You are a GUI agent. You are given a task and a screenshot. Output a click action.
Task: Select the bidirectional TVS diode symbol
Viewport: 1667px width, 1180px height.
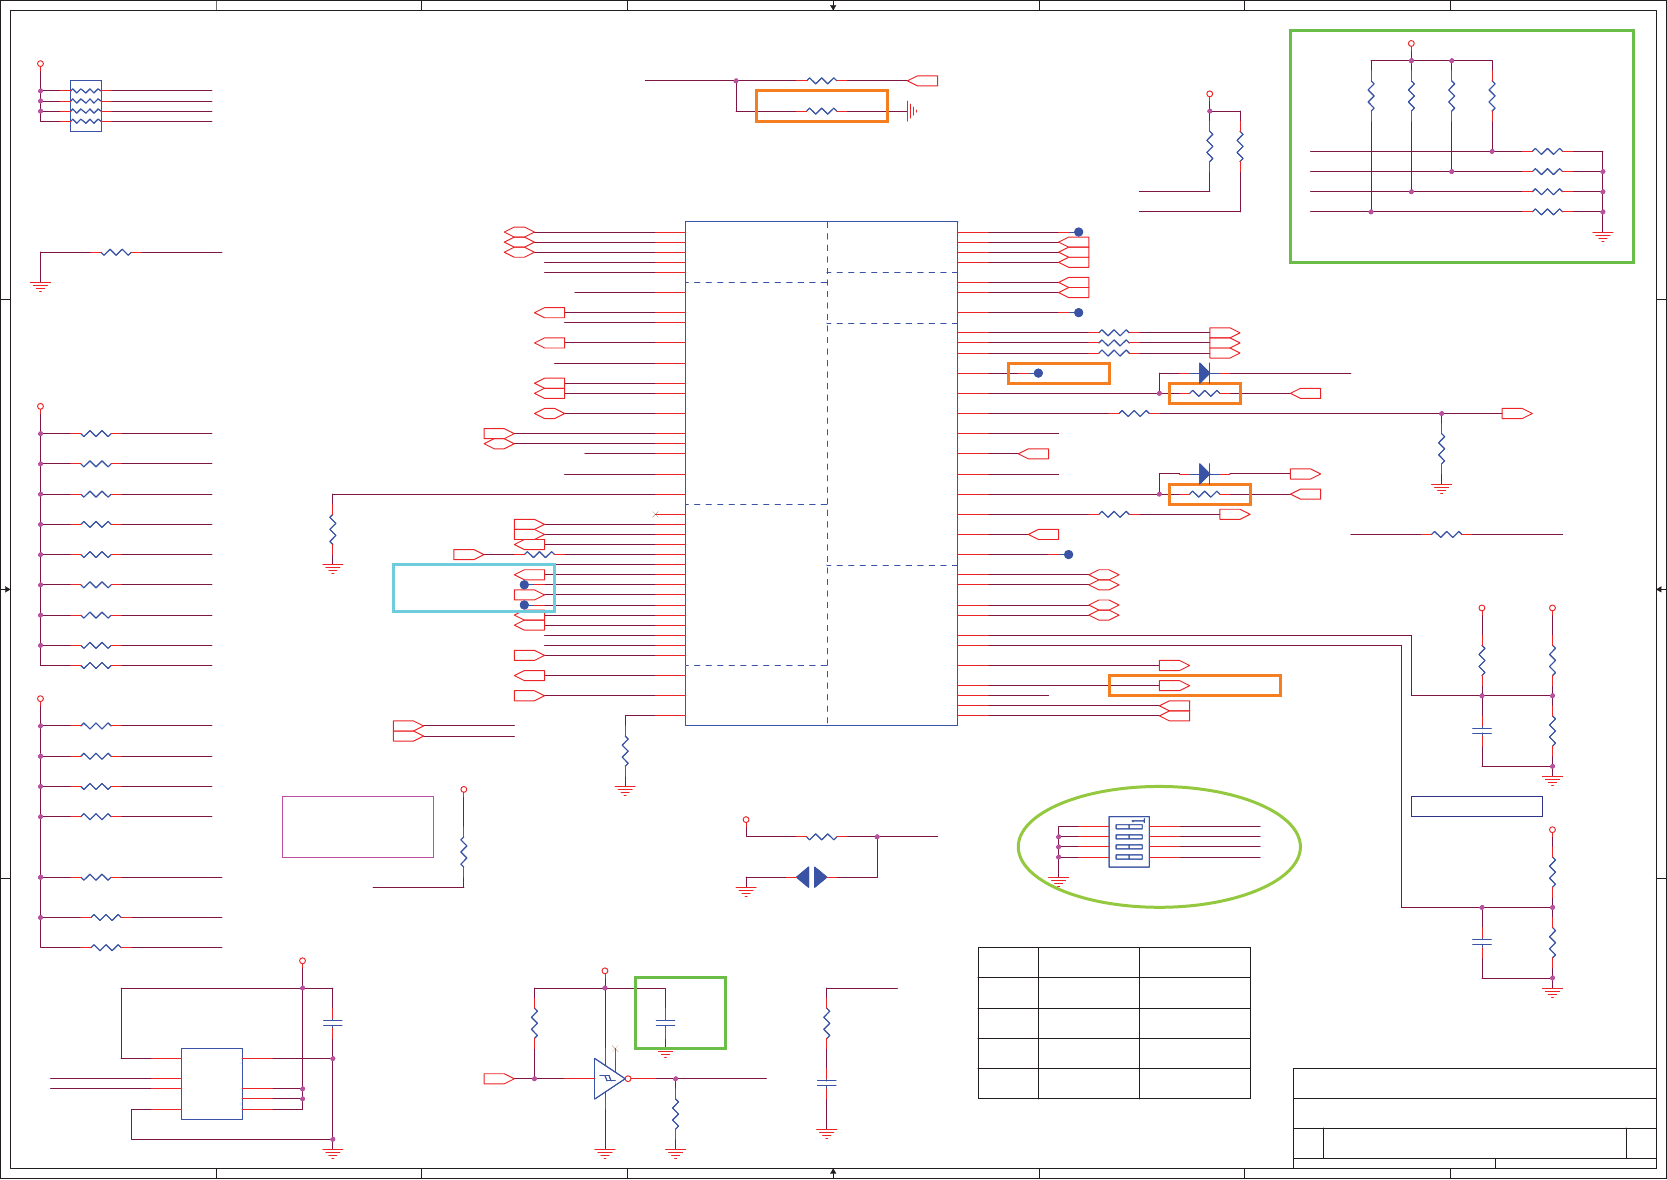click(x=811, y=877)
